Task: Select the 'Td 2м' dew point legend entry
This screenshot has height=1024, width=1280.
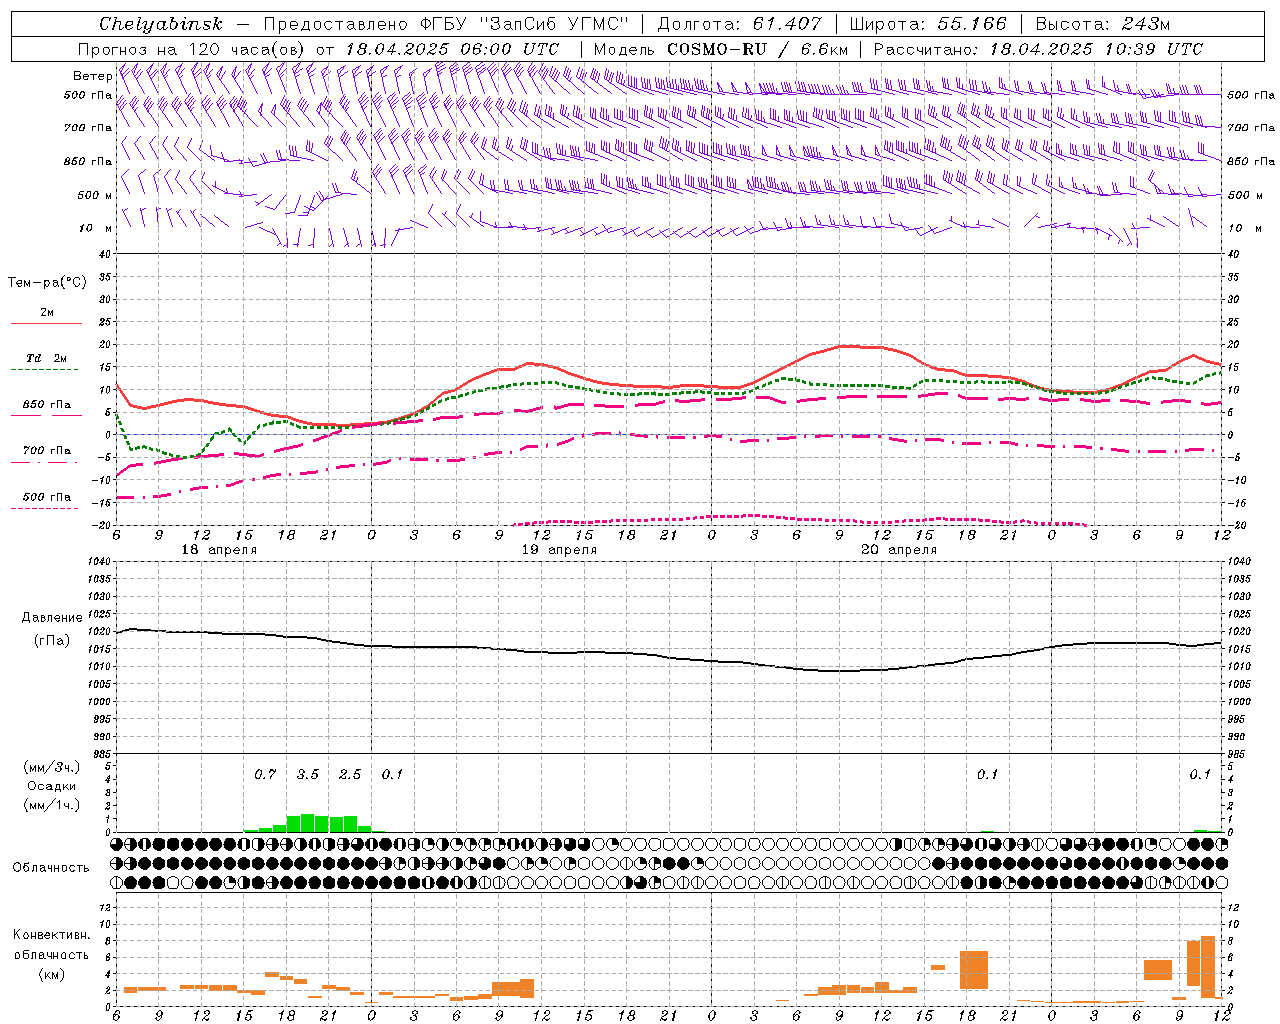Action: click(47, 358)
